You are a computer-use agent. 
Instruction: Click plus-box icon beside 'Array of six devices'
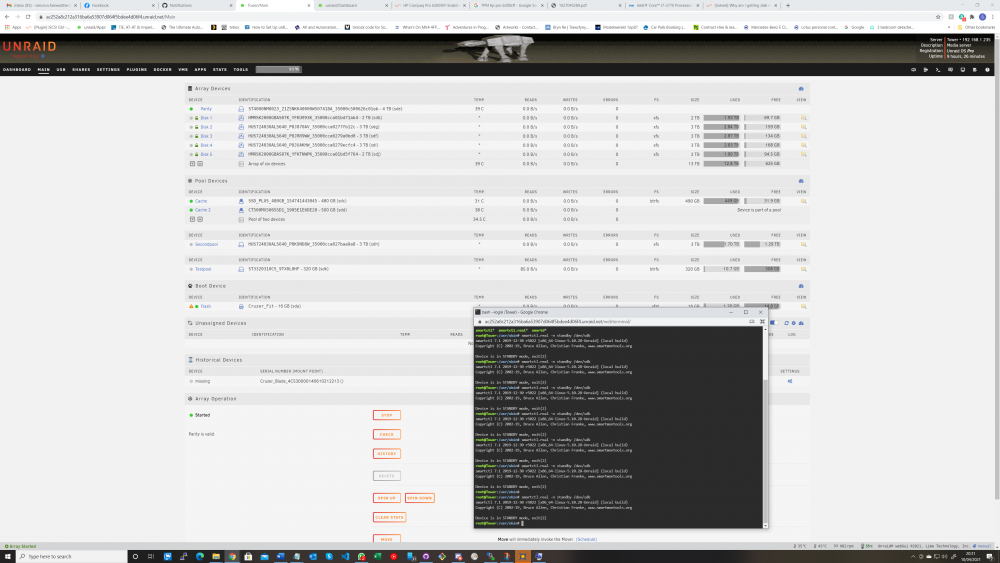click(x=193, y=164)
